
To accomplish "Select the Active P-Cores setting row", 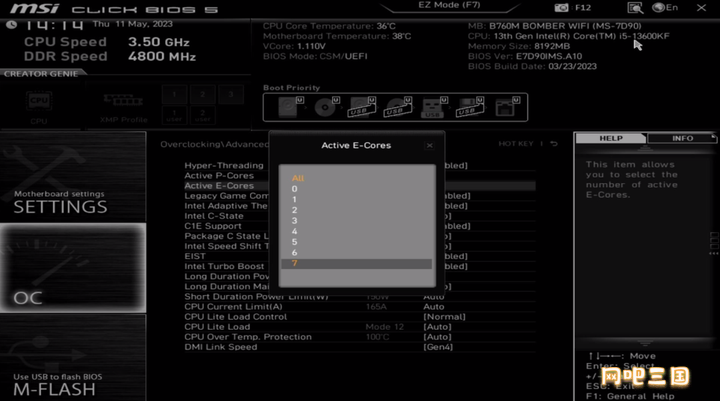I will pos(360,175).
